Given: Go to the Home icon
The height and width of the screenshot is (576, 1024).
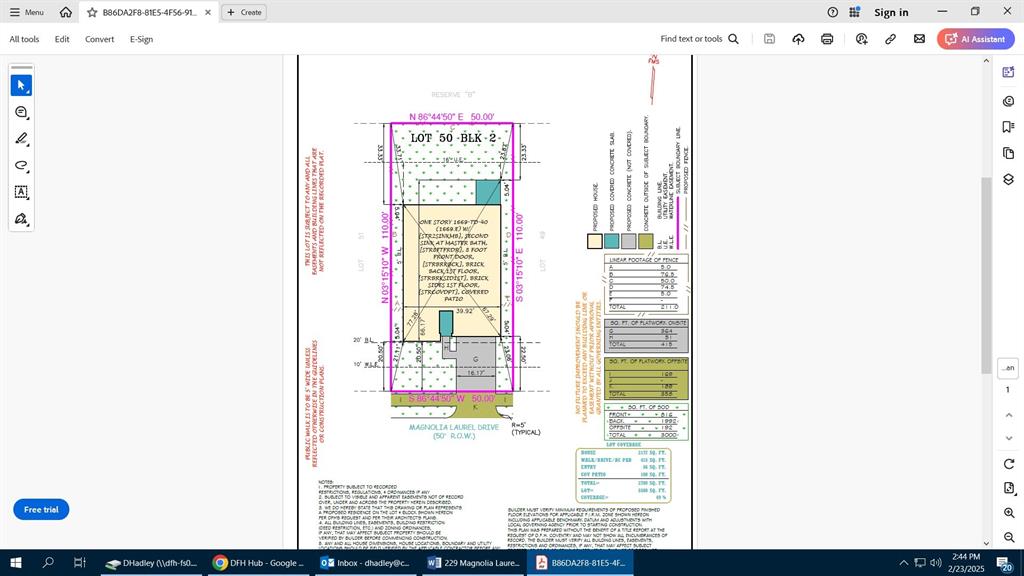Looking at the screenshot, I should [65, 12].
